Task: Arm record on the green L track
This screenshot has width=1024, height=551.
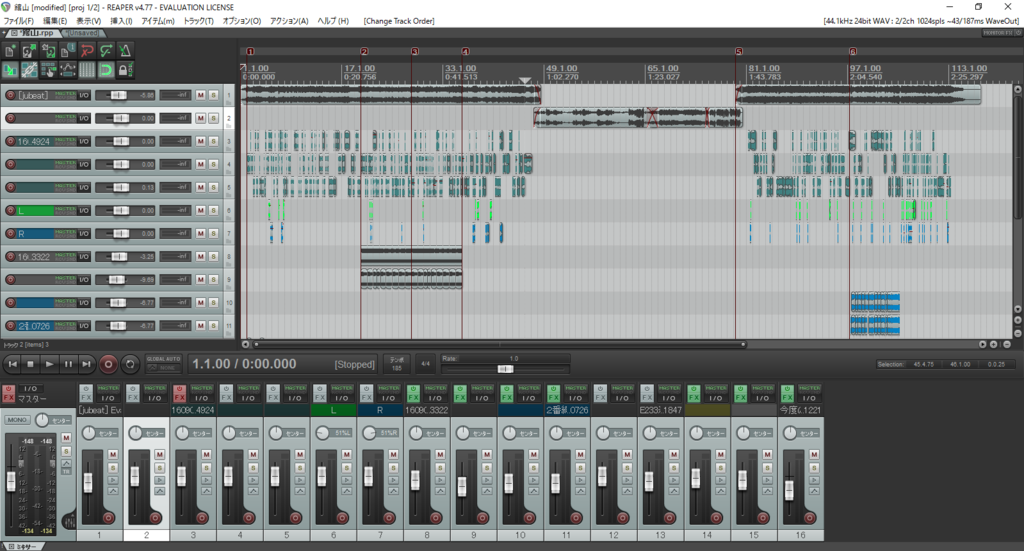Action: (10, 210)
